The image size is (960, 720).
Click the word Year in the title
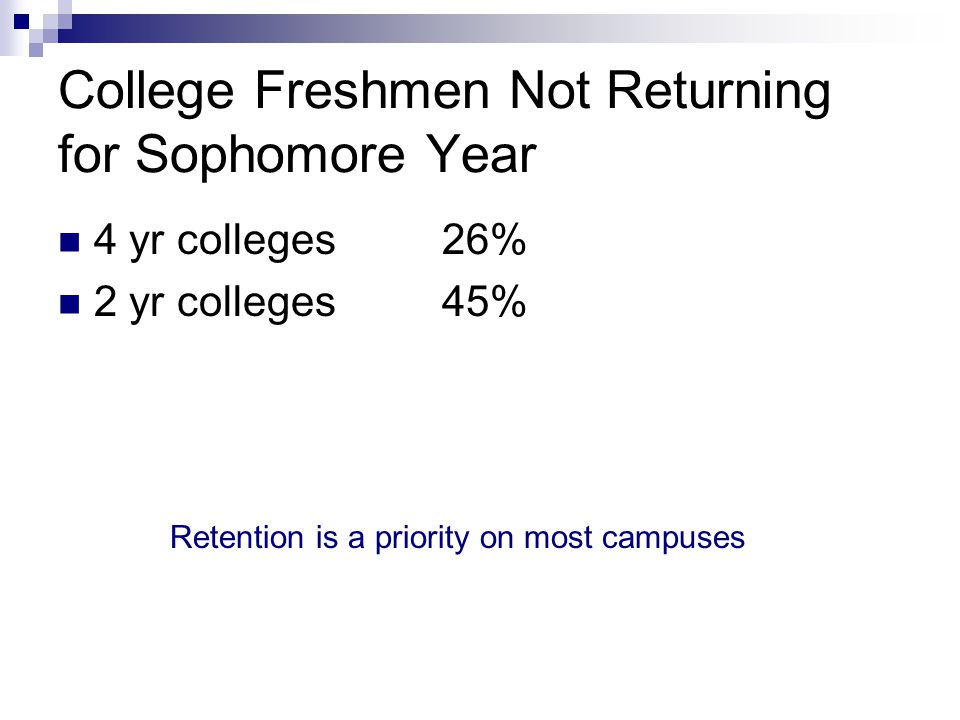[x=481, y=154]
